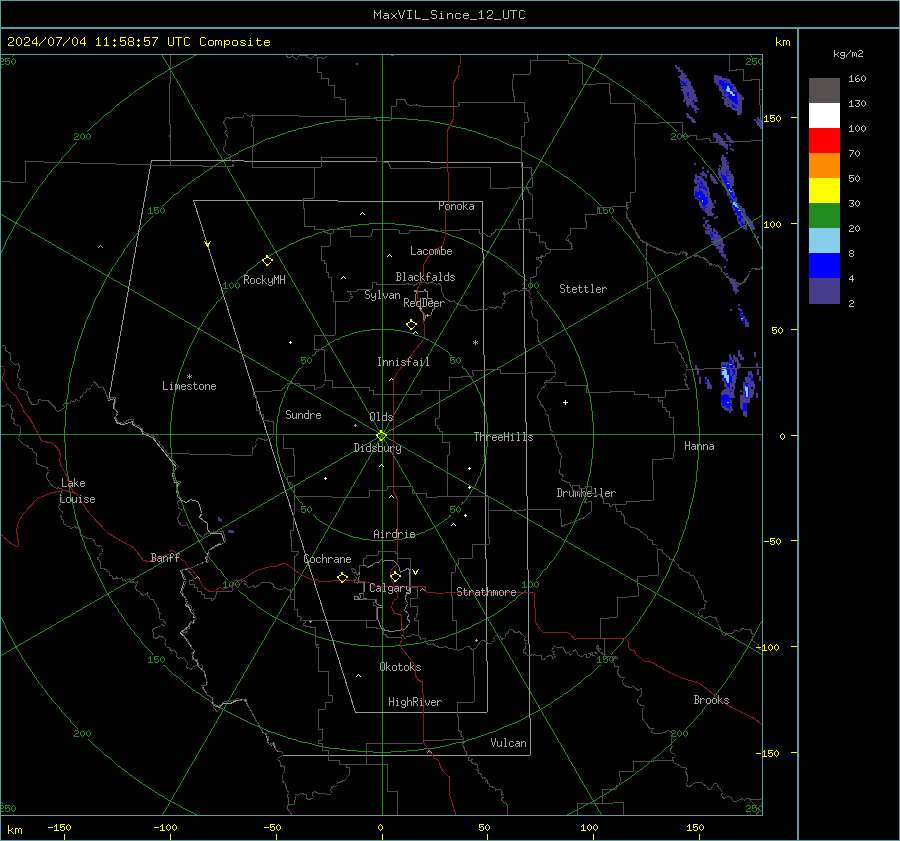Click the Blackfalds town label
900x841 pixels.
tap(425, 277)
